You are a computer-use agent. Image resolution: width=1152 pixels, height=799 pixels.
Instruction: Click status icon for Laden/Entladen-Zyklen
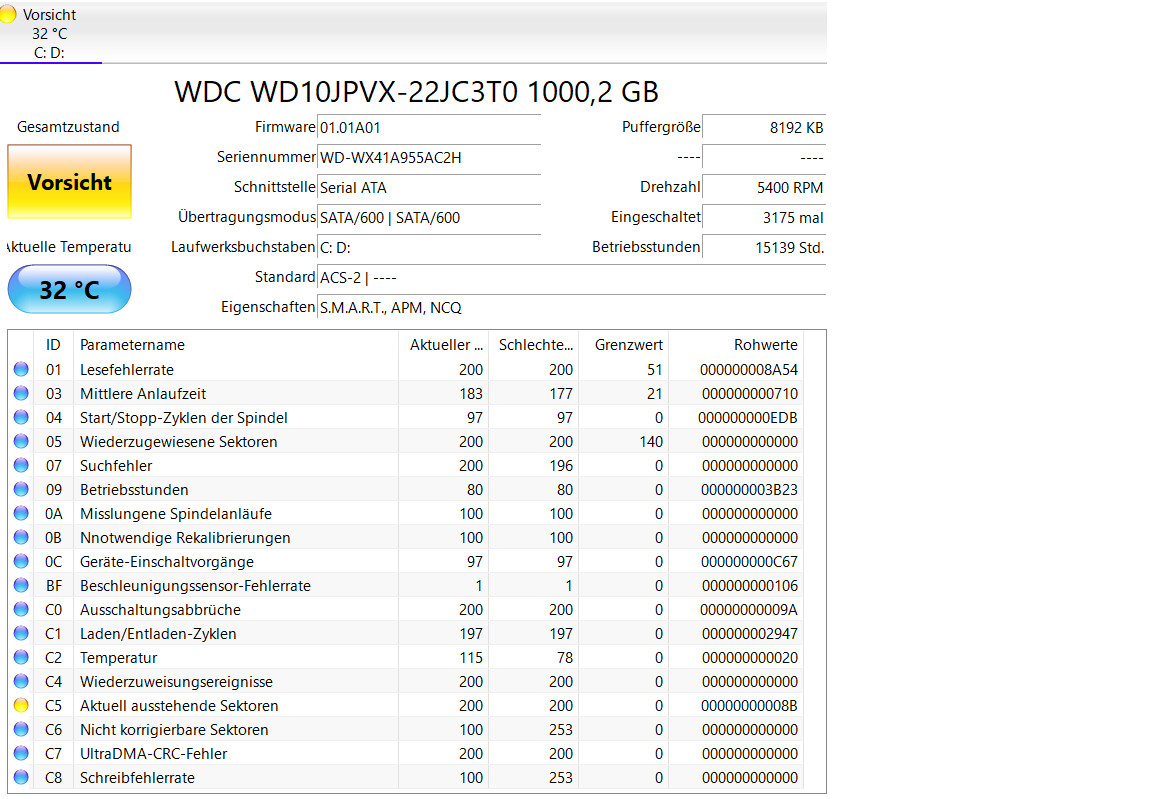coord(21,634)
